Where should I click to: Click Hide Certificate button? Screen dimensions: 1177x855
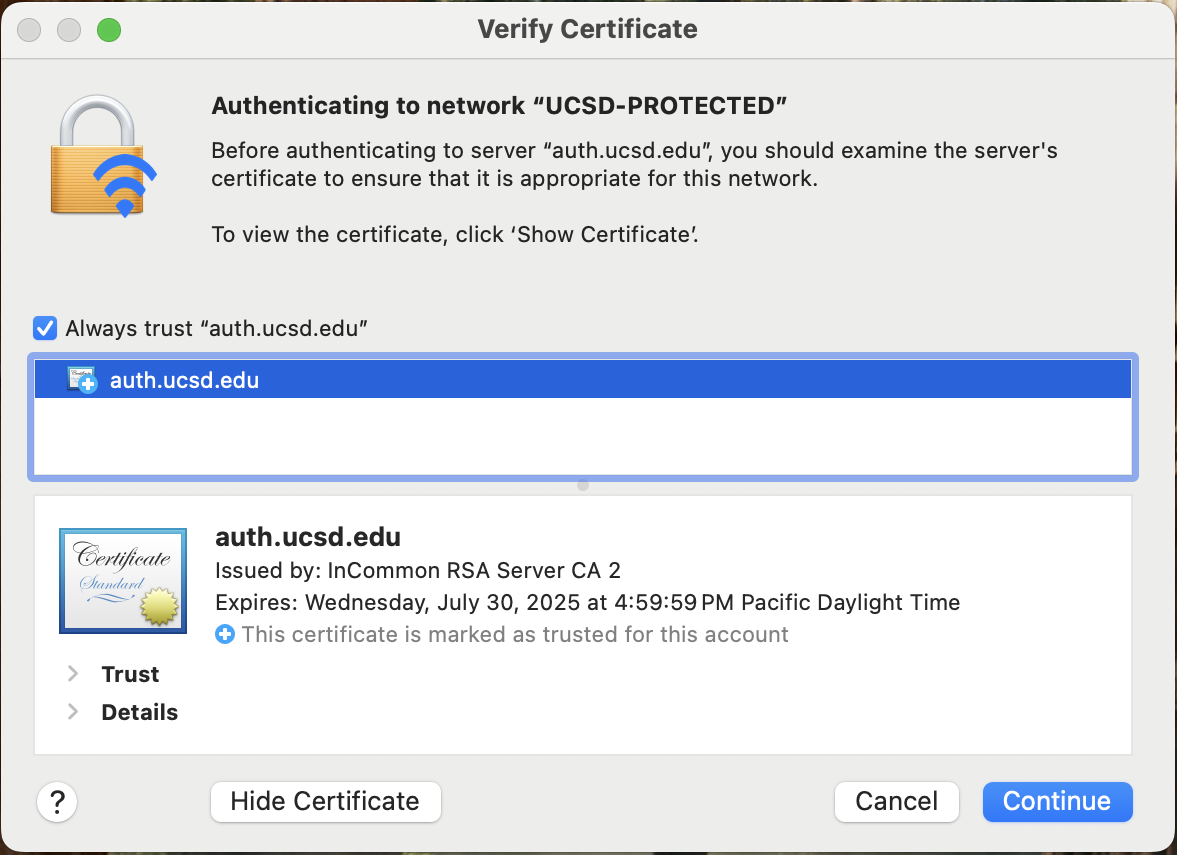[x=326, y=802]
